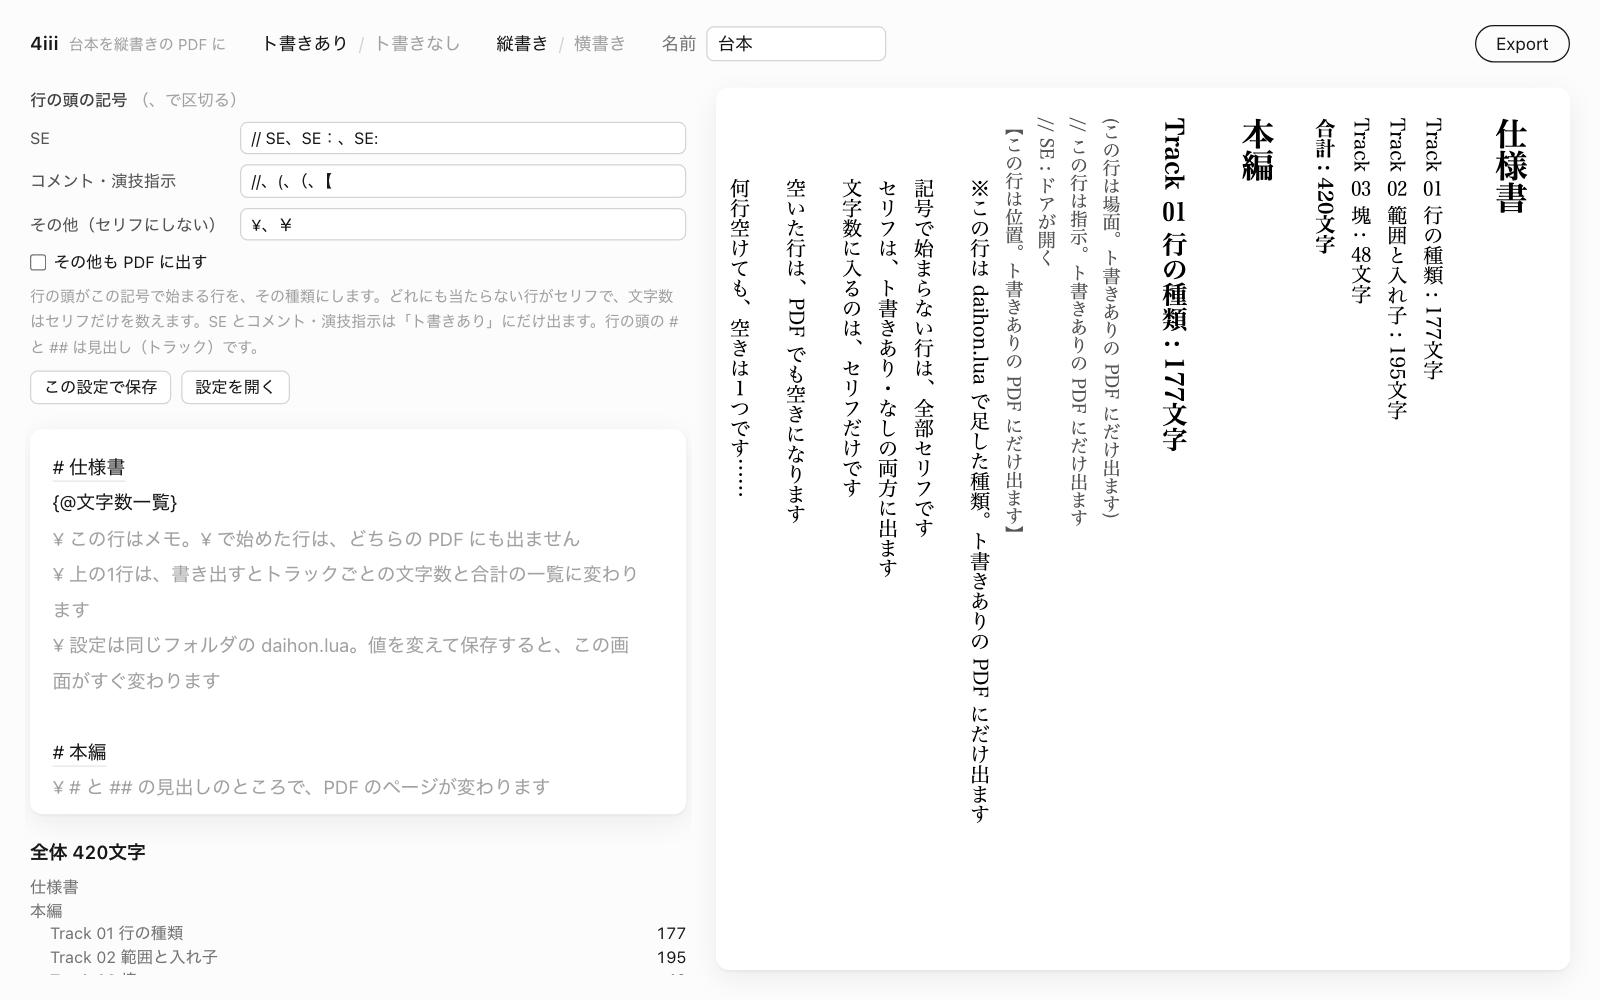The image size is (1600, 1000).
Task: Click the # 本編 heading in editor
Action: click(79, 752)
